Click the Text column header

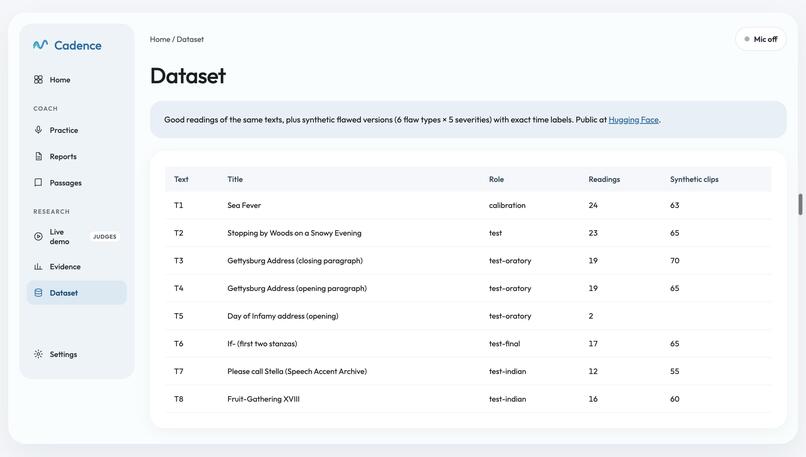coord(181,179)
